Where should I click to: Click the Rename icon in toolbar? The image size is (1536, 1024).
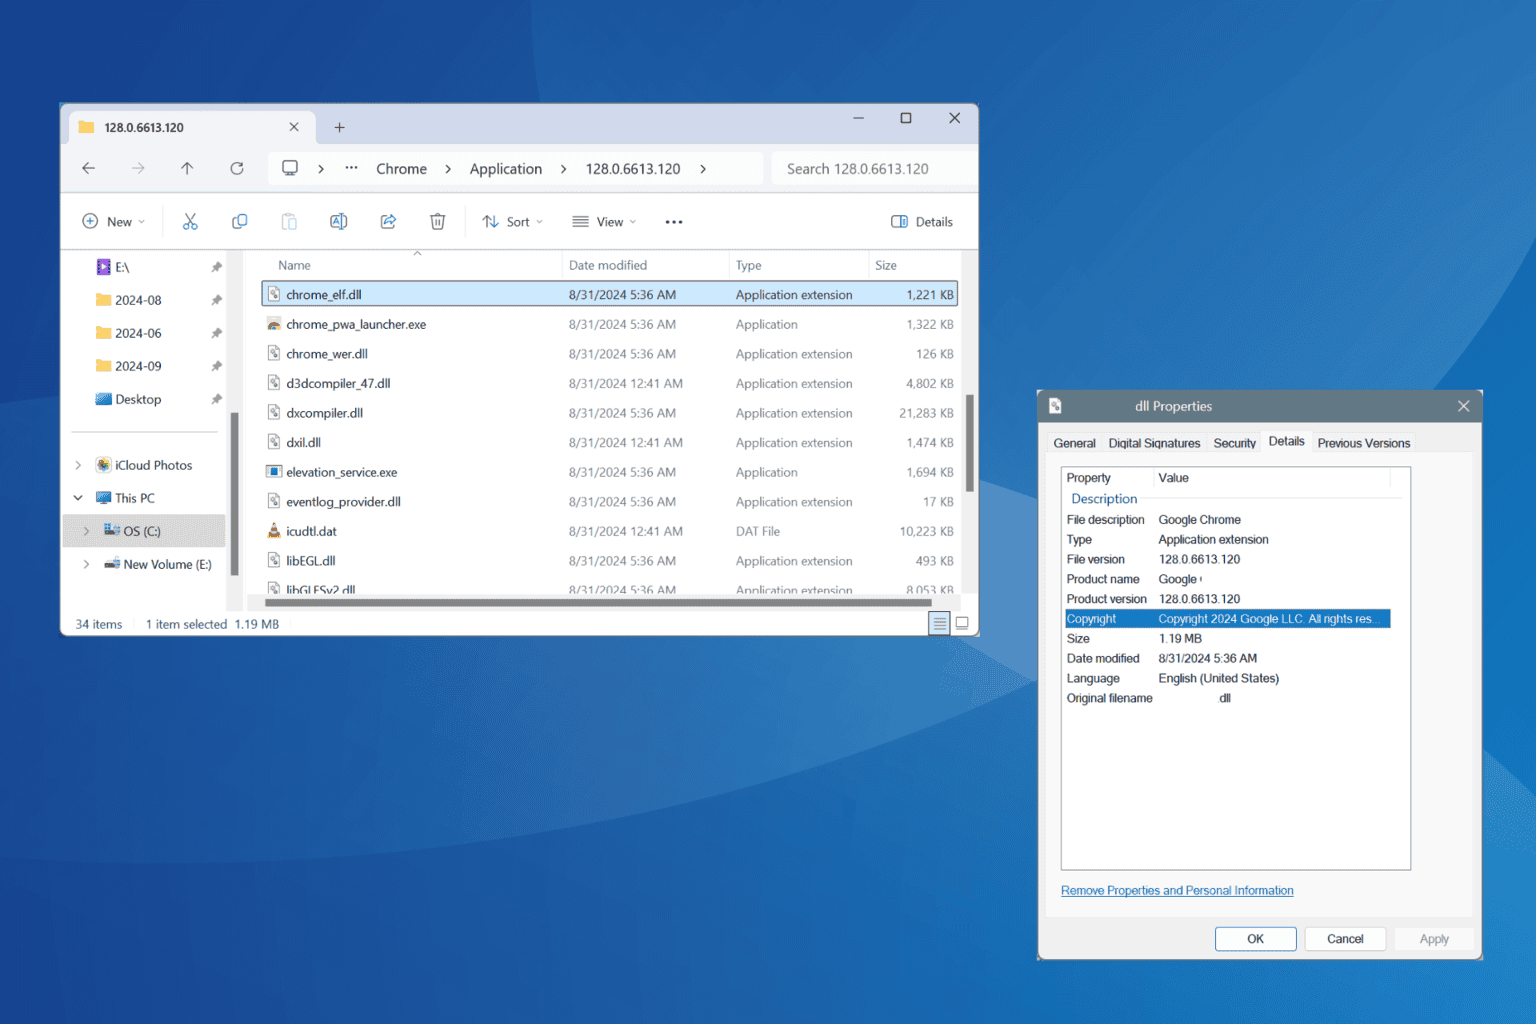[x=338, y=221]
